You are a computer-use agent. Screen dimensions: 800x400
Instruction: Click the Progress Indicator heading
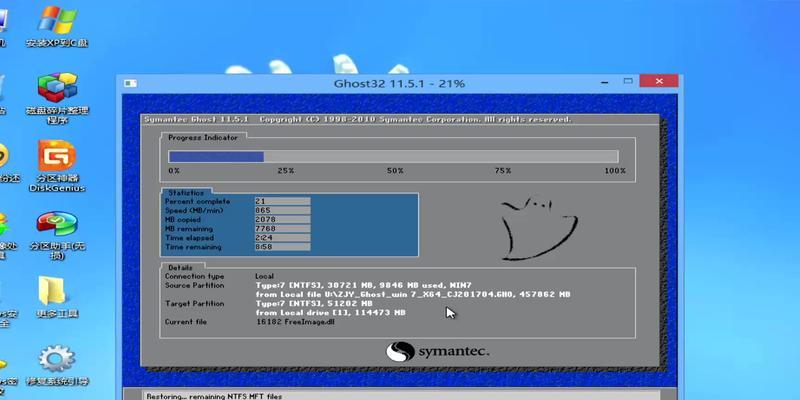click(x=203, y=137)
